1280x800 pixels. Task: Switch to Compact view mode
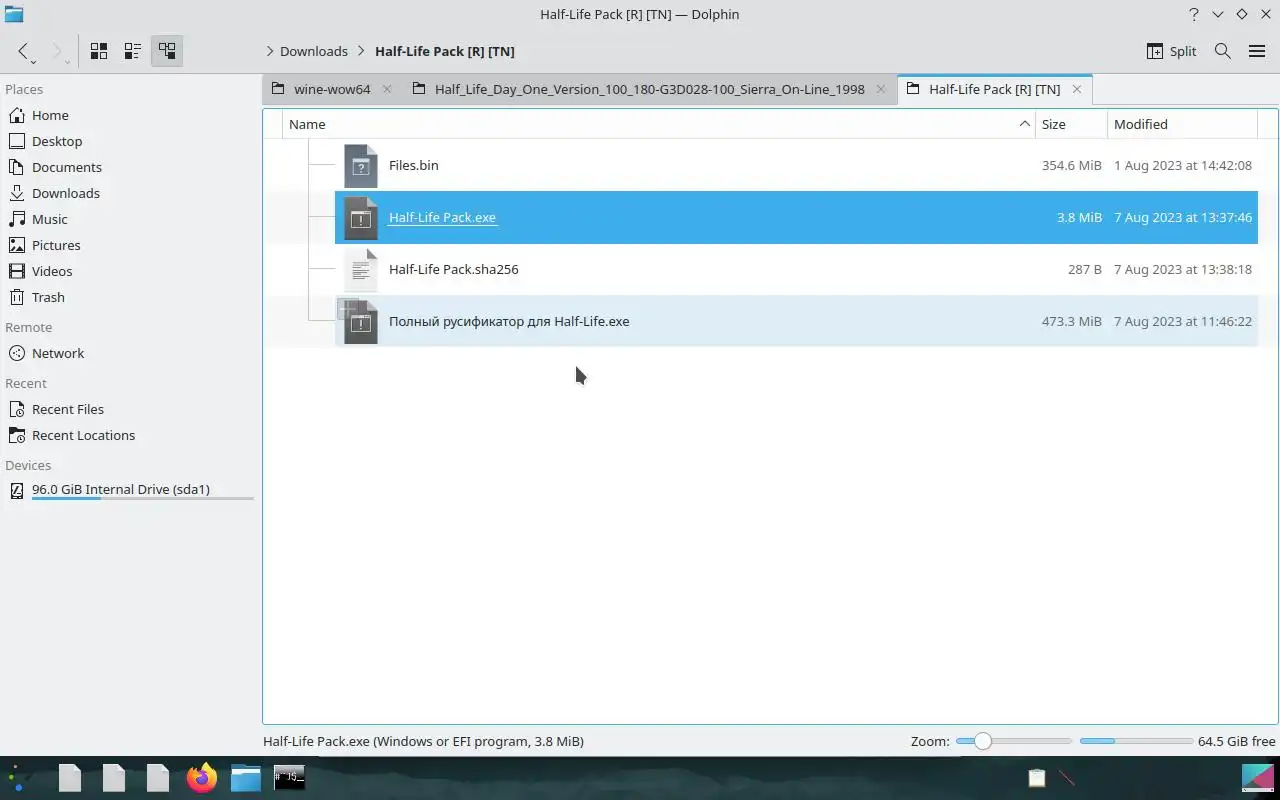[x=133, y=51]
